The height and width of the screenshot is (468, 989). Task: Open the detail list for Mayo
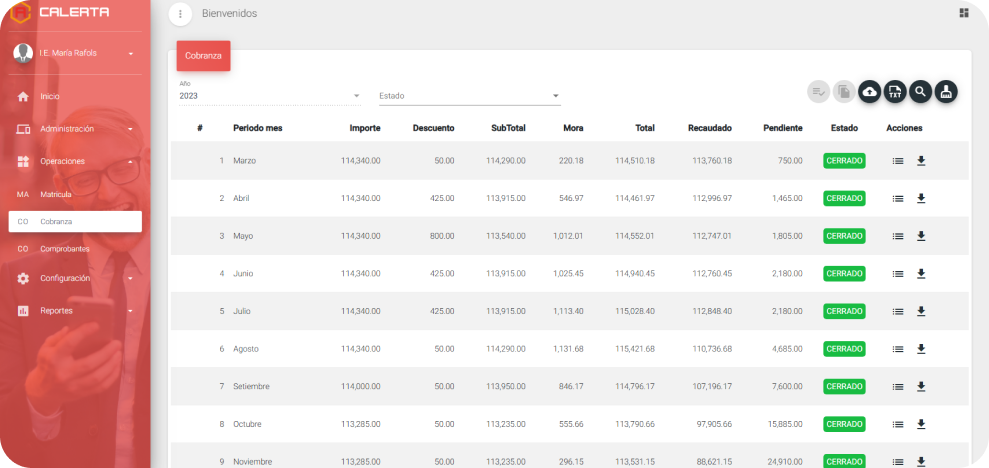tap(898, 236)
